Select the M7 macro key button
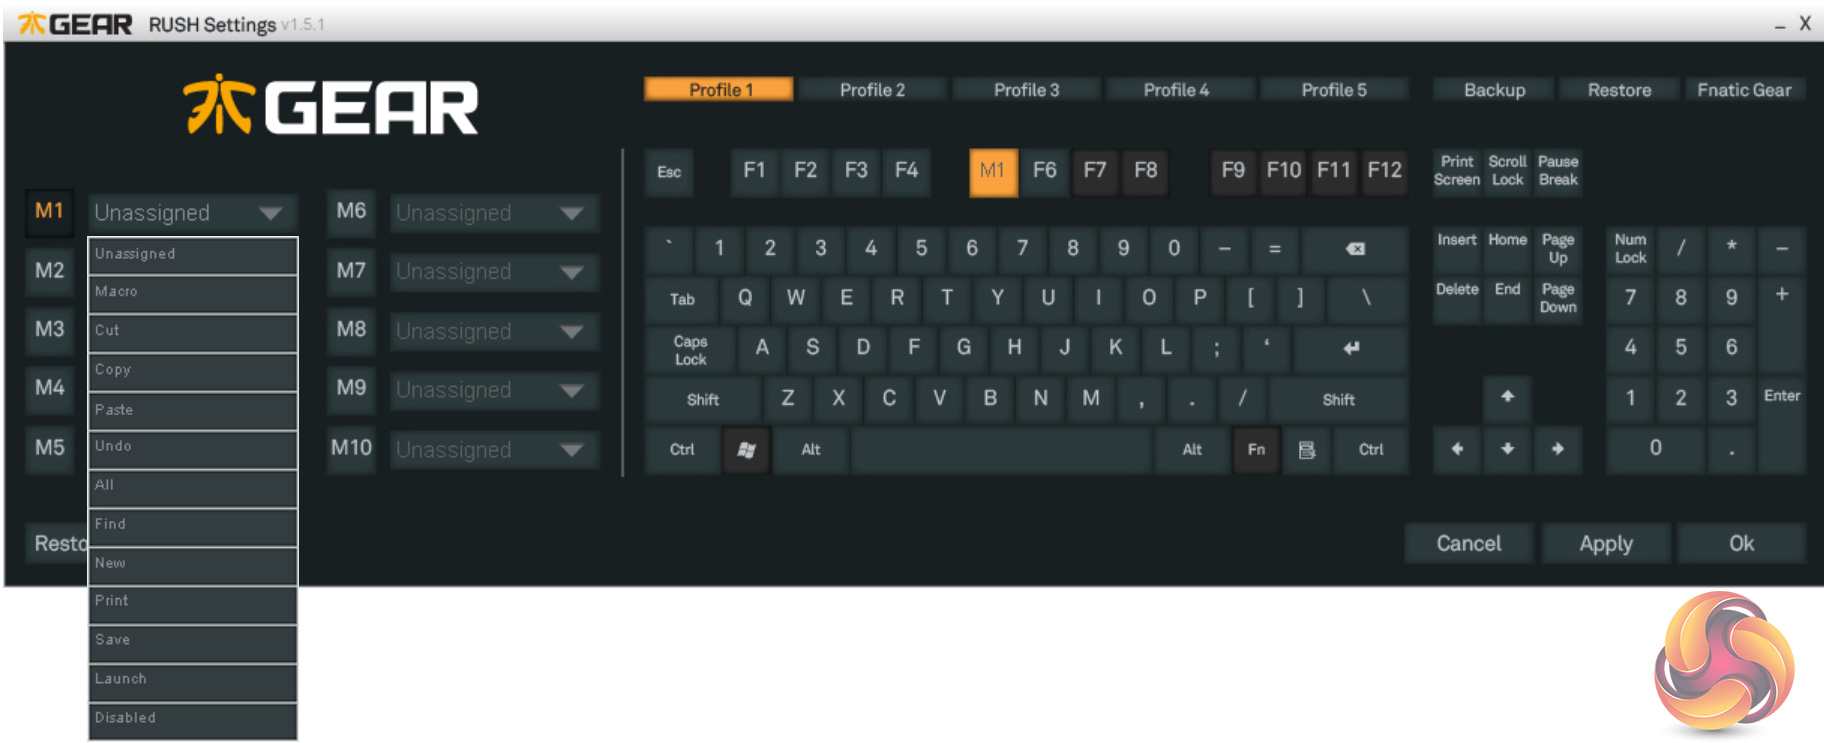Viewport: 1824px width, 743px height. click(x=351, y=271)
